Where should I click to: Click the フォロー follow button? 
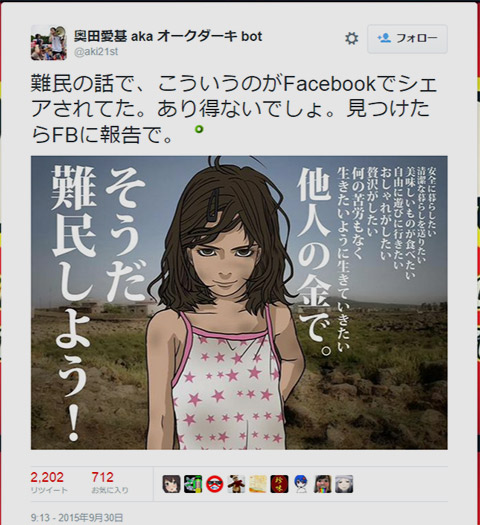click(407, 39)
